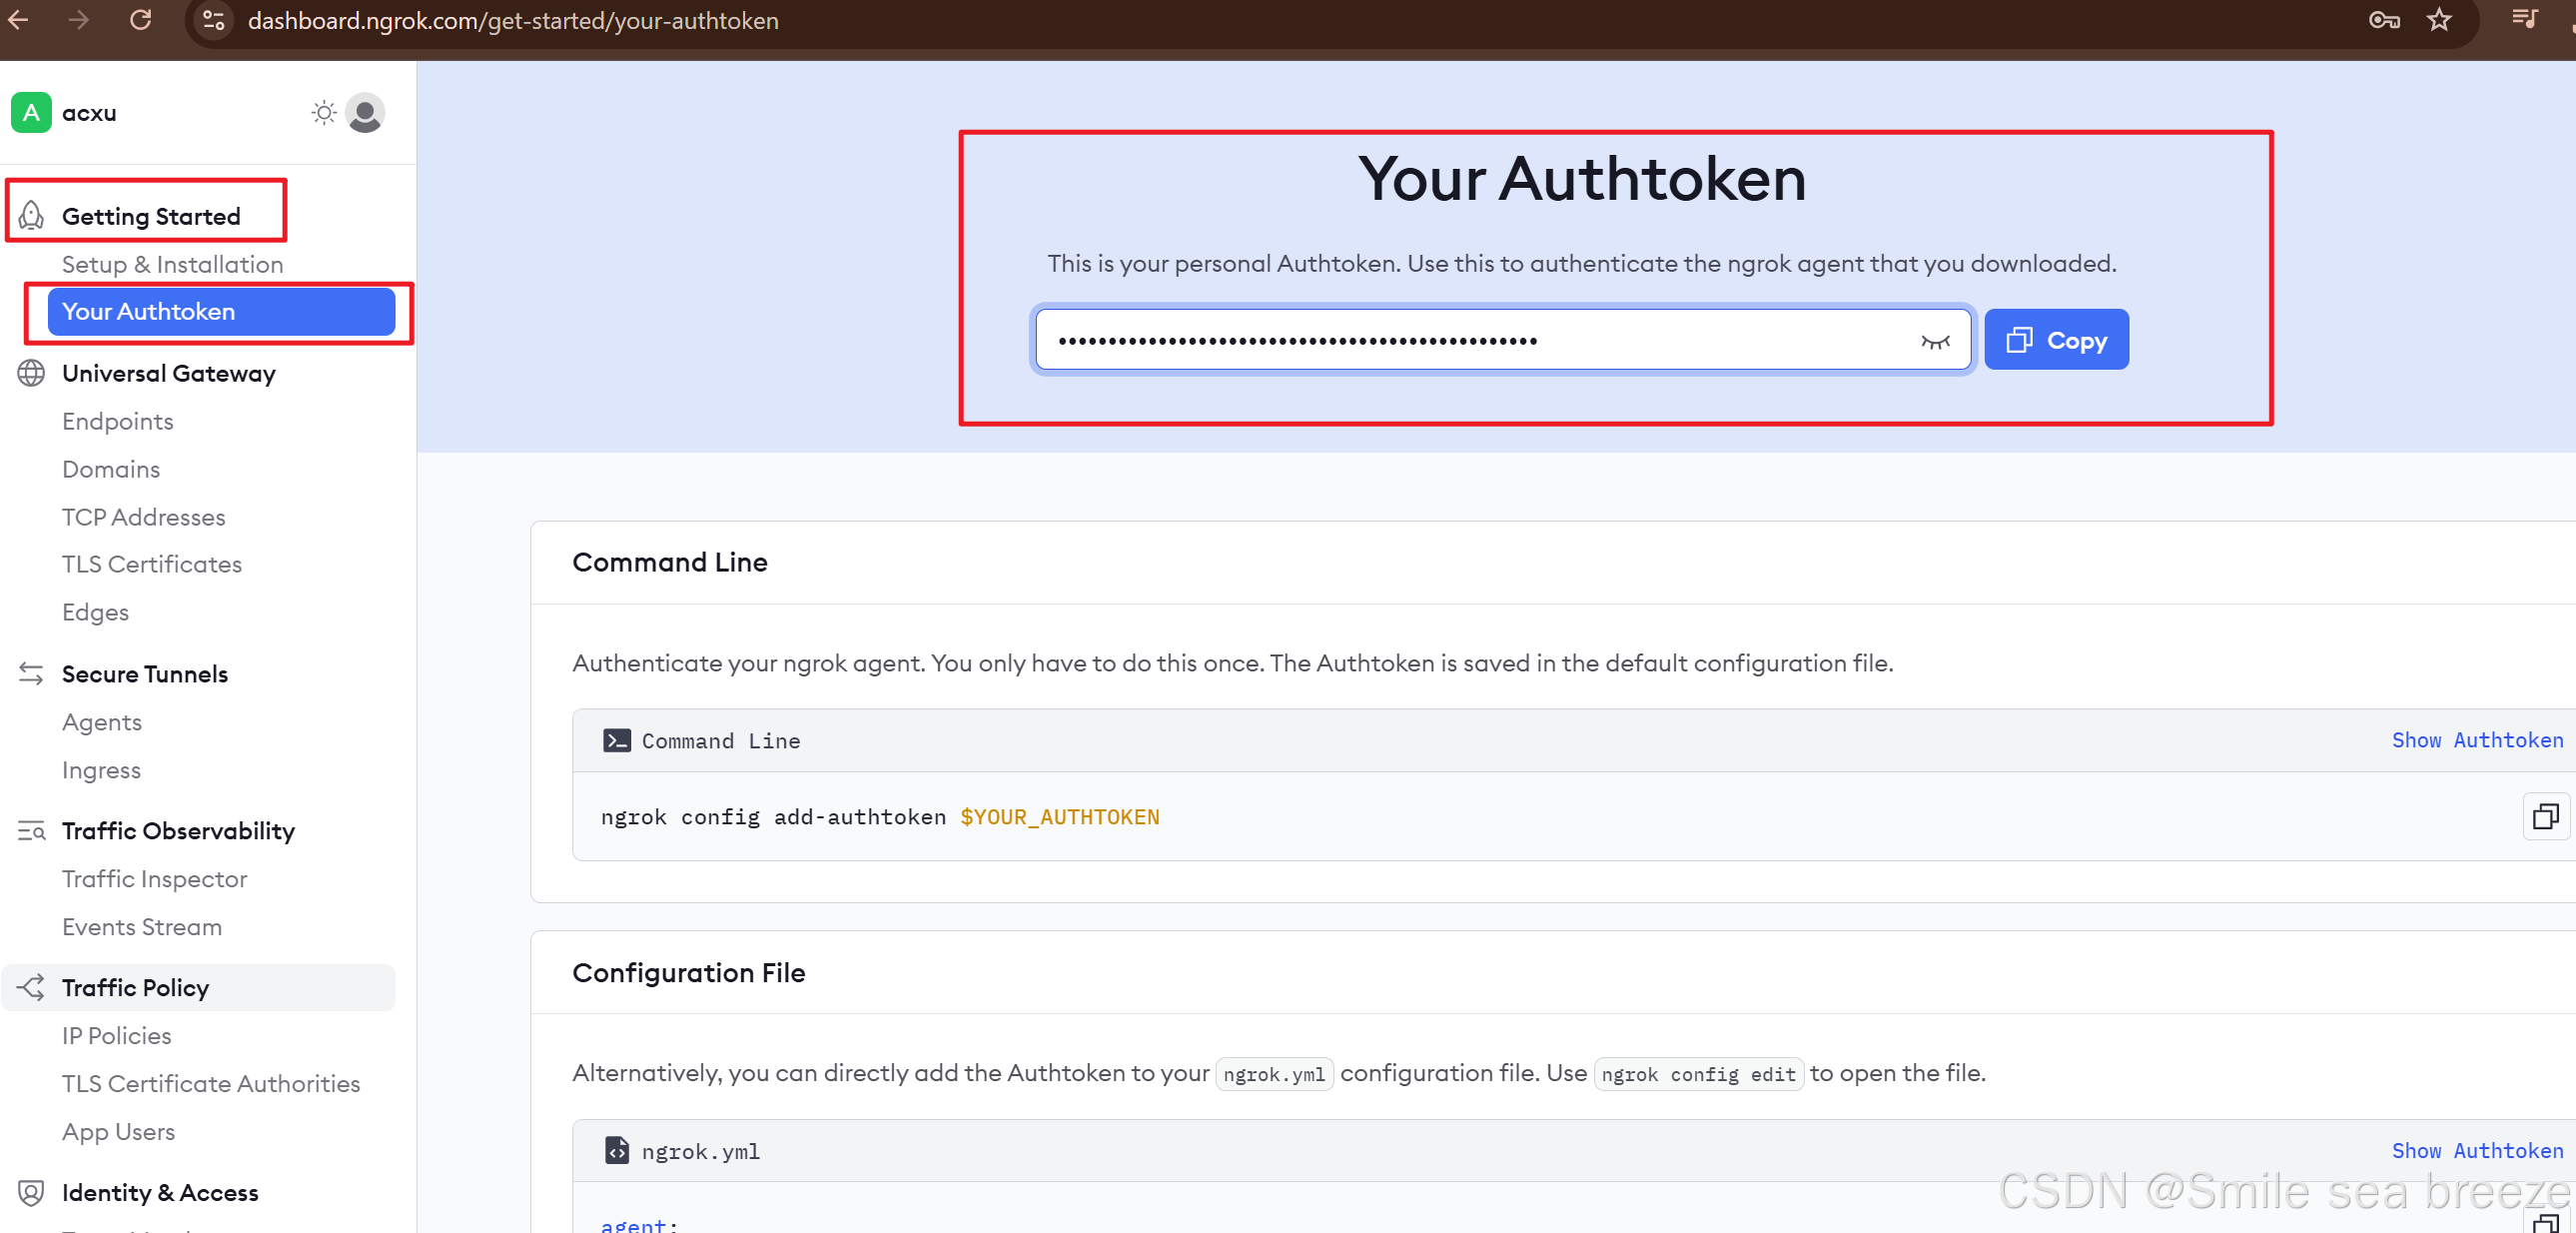Viewport: 2576px width, 1233px height.
Task: Collapse the Traffic Observability section
Action: (x=177, y=830)
